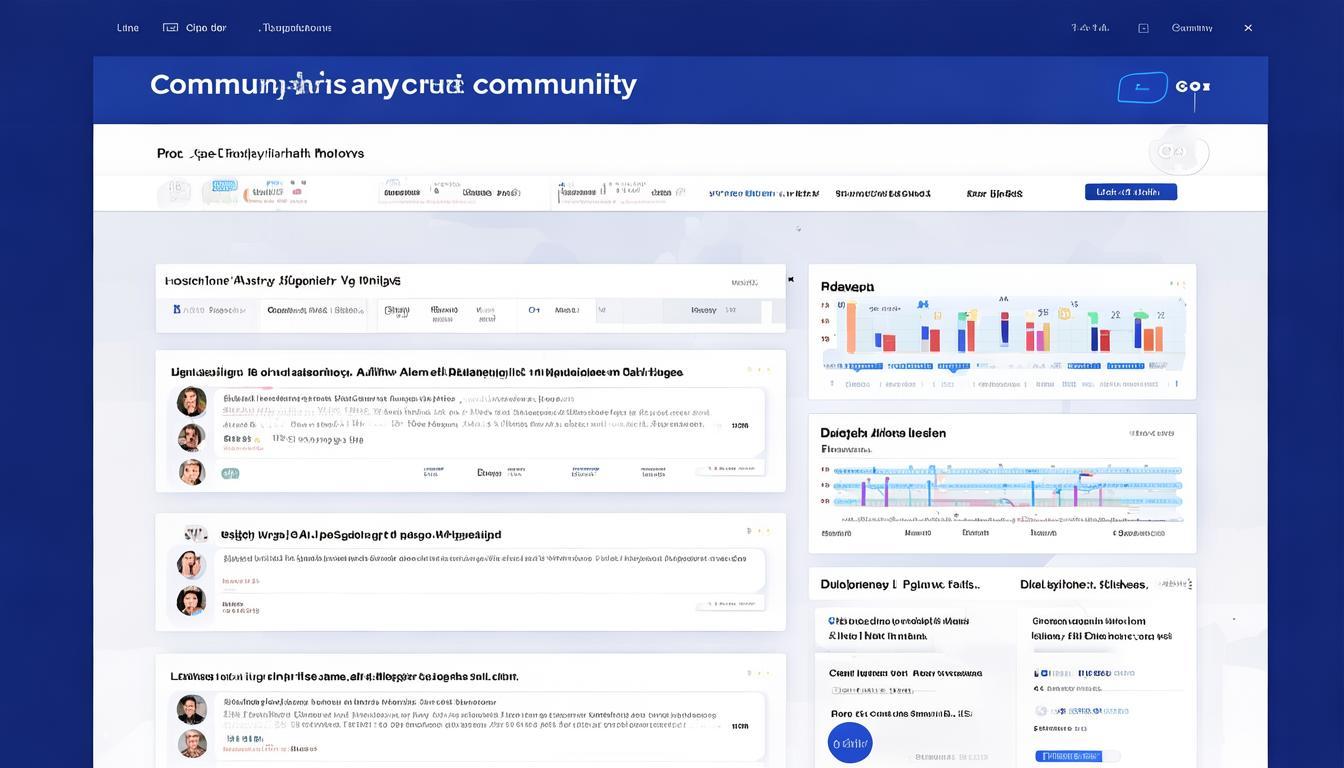
Task: Open the options dots on the bar chart card
Action: tap(1176, 285)
